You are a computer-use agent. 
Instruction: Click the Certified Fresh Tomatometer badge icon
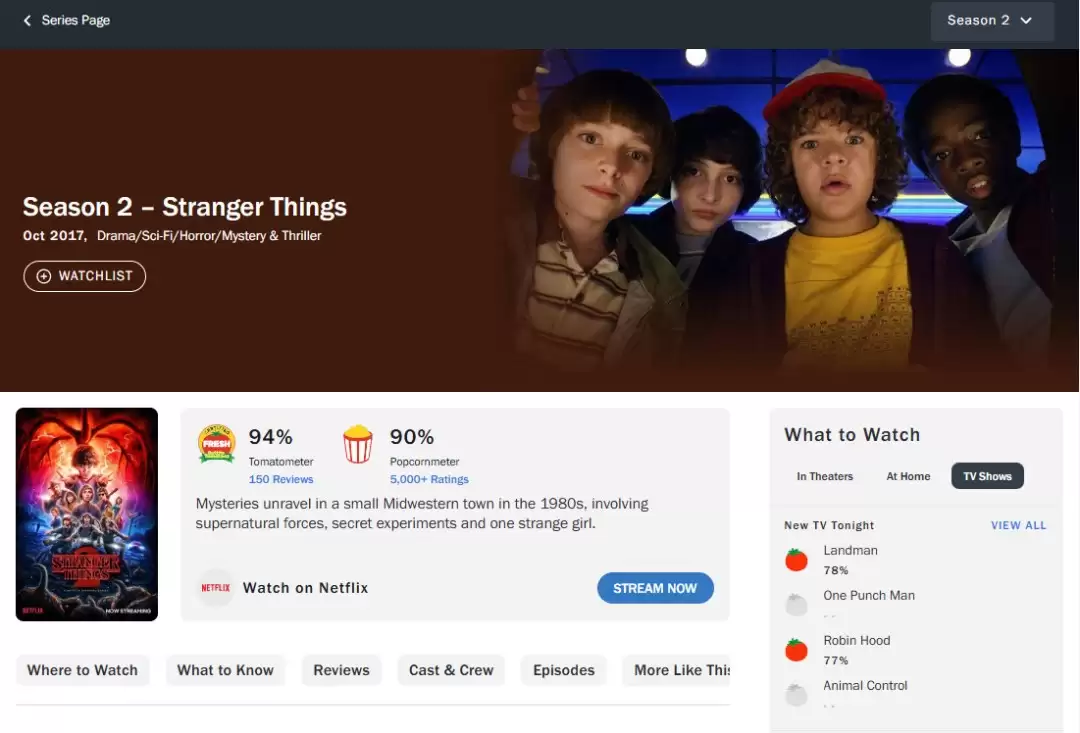click(x=216, y=444)
